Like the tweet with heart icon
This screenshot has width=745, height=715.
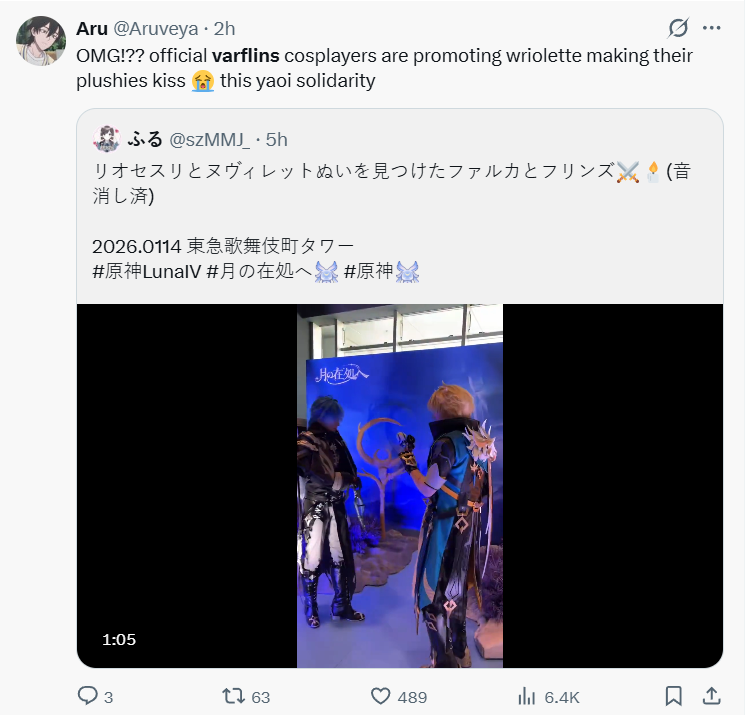[x=380, y=696]
